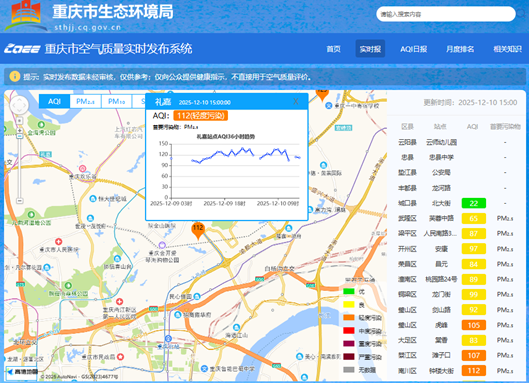529x383 pixels.
Task: Open the 首页 navigation item
Action: (x=333, y=49)
